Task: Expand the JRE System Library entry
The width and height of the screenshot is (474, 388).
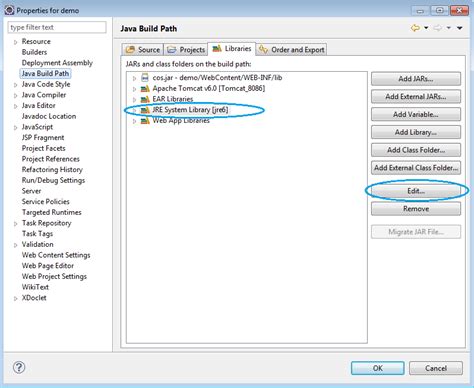Action: pos(134,110)
